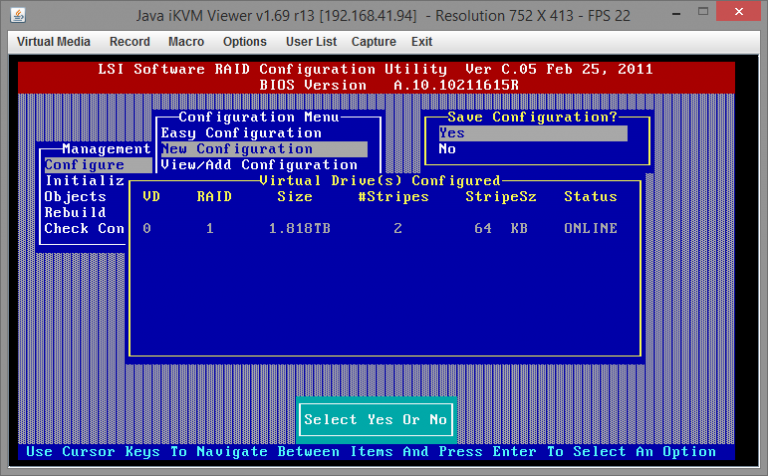The height and width of the screenshot is (476, 768).
Task: Open the Record menu
Action: [x=129, y=42]
